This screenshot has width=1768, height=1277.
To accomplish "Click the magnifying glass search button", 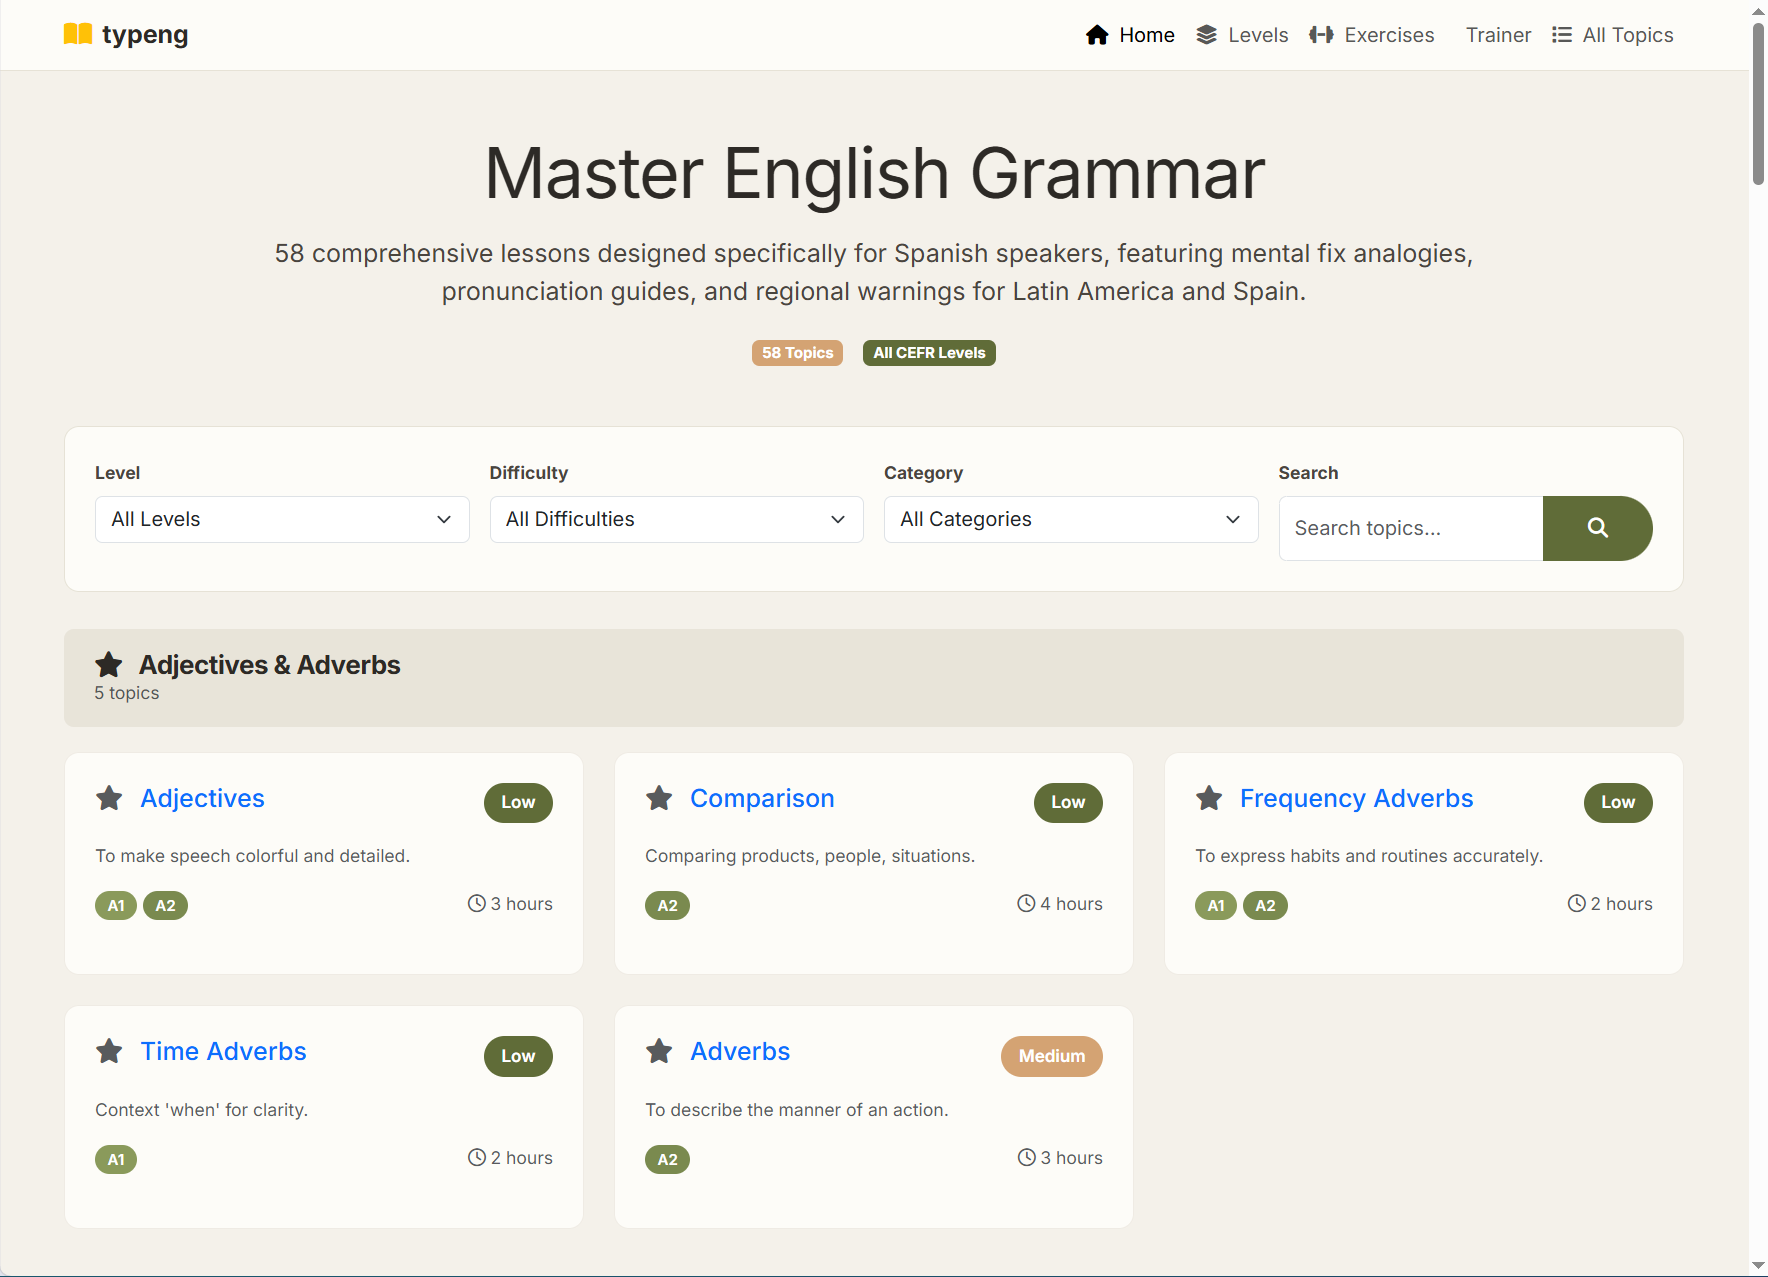I will pos(1597,528).
